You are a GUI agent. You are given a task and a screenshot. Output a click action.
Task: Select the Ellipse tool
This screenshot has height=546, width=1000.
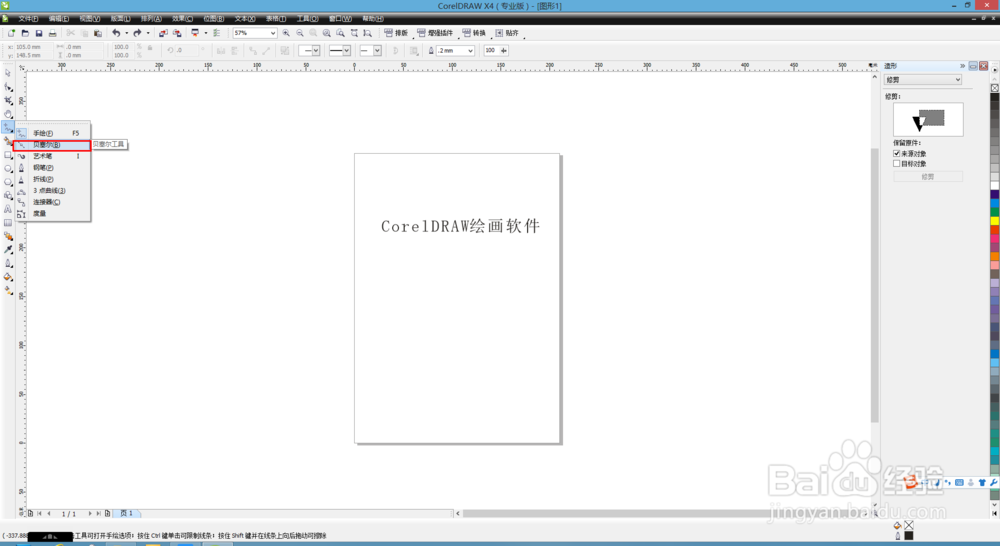(x=8, y=168)
